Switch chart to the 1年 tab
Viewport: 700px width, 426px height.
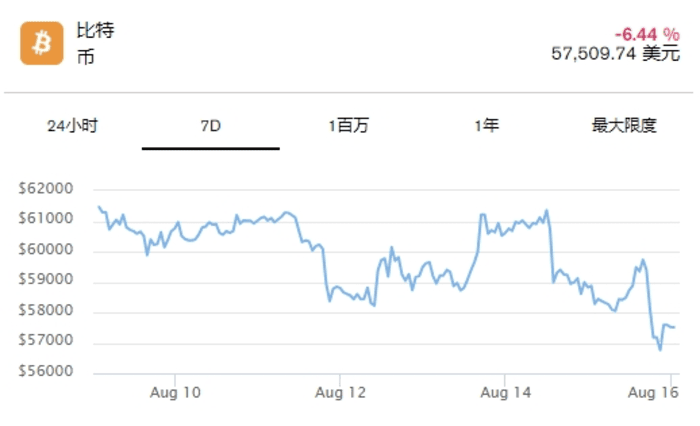tap(487, 126)
